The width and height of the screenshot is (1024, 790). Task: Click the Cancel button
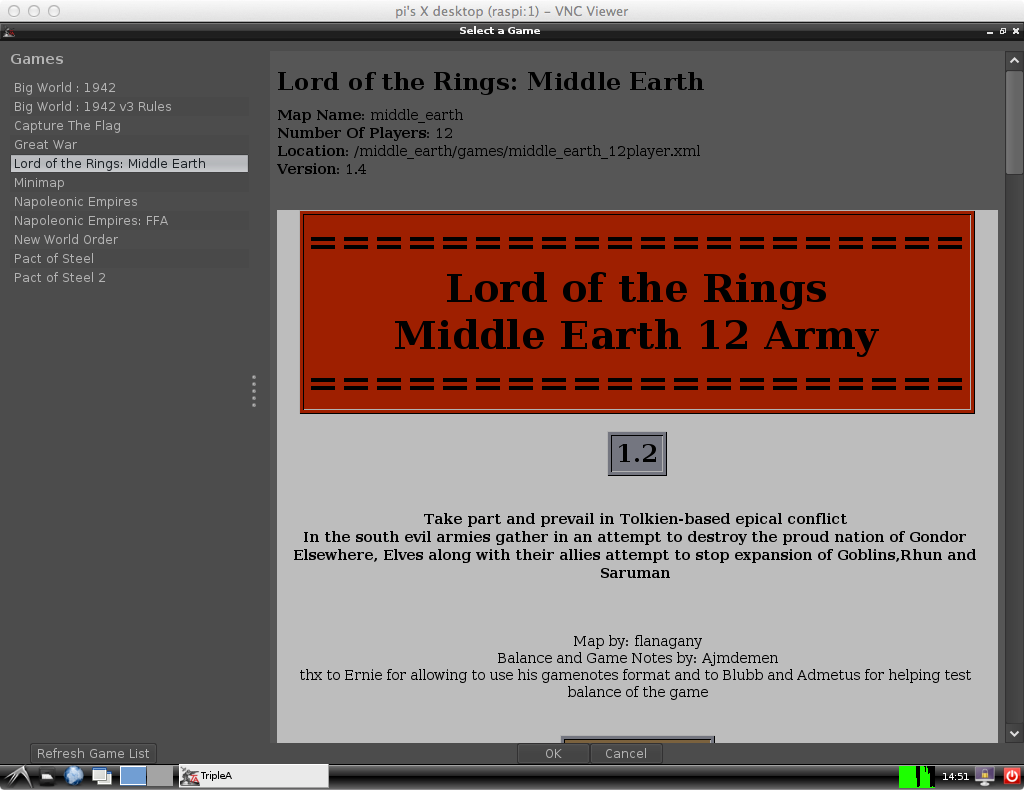[x=626, y=753]
